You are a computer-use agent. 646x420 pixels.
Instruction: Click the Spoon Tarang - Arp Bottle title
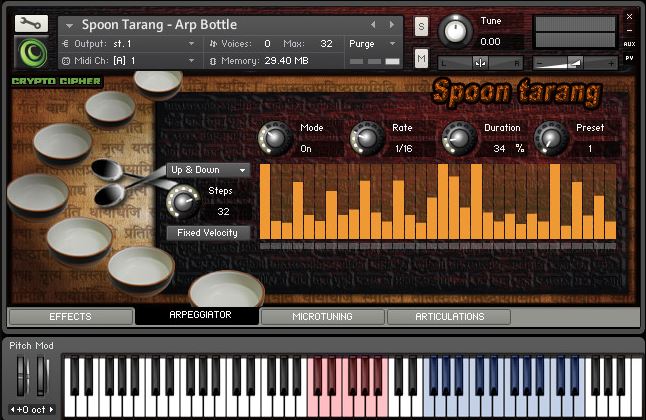(x=159, y=25)
